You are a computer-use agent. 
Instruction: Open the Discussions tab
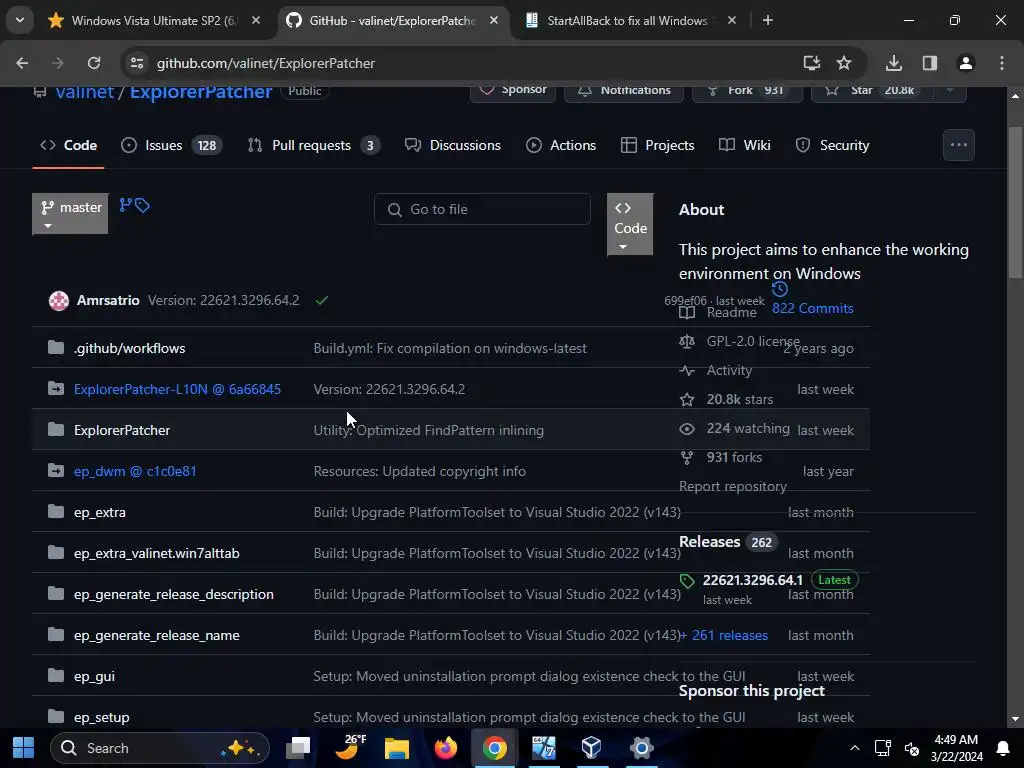click(453, 146)
